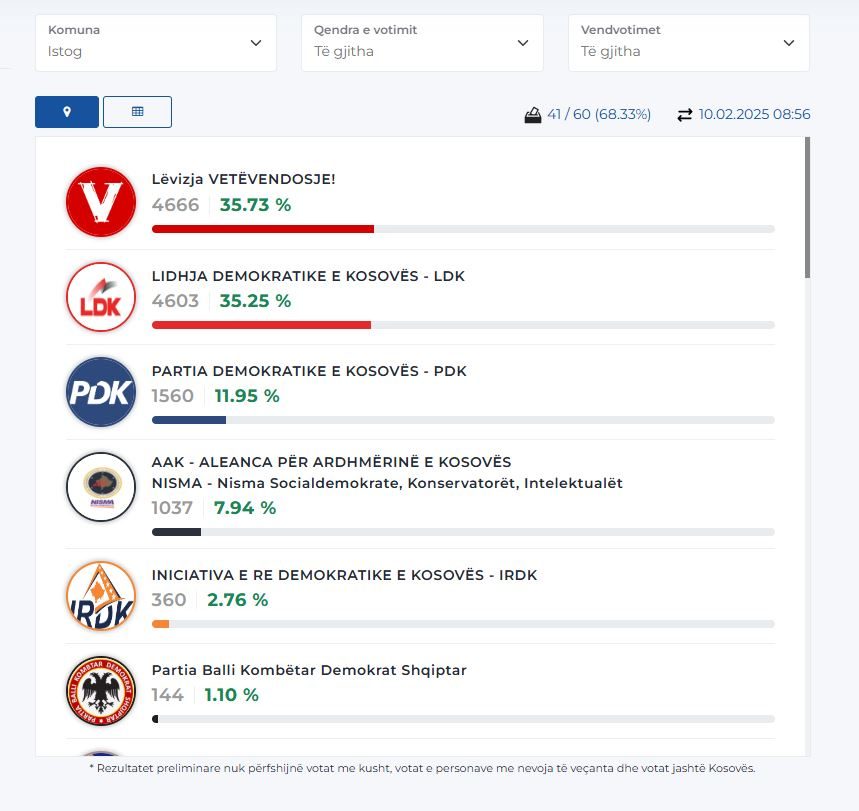The width and height of the screenshot is (859, 811).
Task: Click the red Vetëvendosje percentage bar
Action: coord(263,229)
